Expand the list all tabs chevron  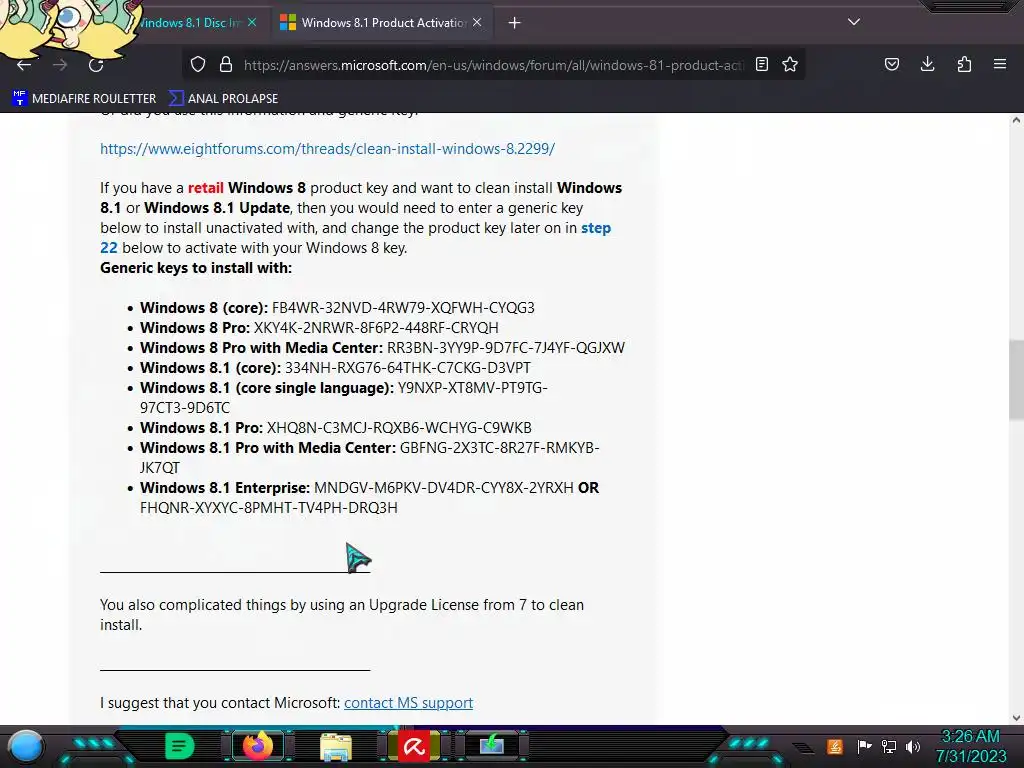tap(854, 22)
